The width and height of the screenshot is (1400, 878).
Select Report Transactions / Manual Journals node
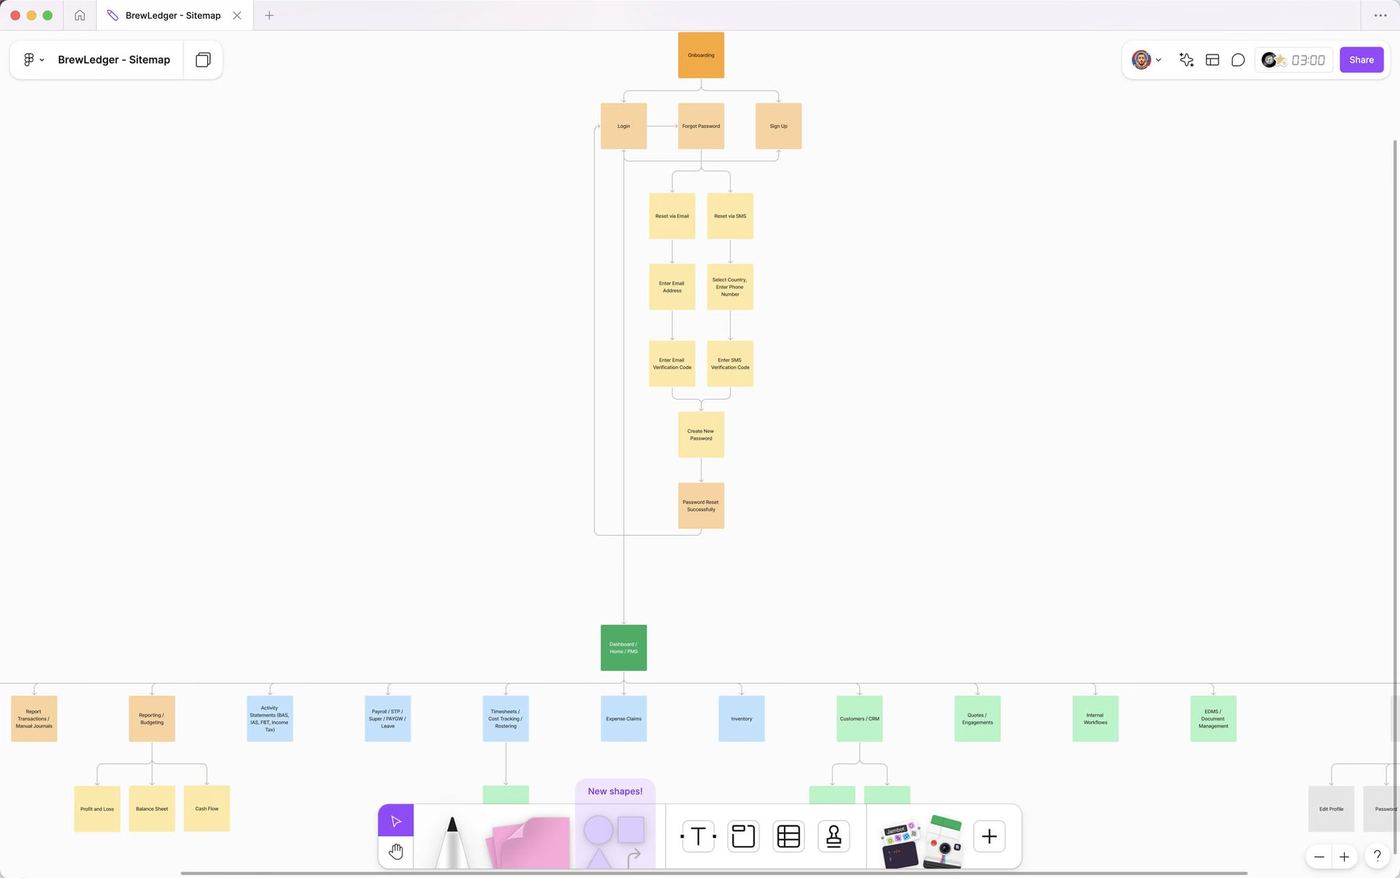click(33, 719)
